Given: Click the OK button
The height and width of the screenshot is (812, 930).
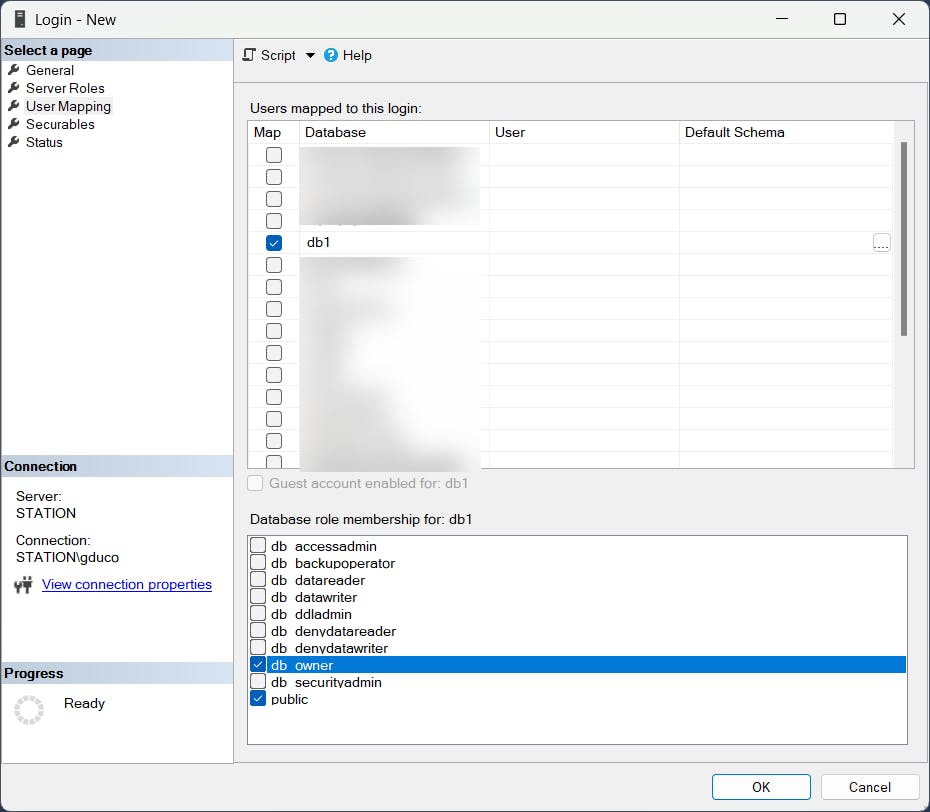Looking at the screenshot, I should tap(761, 787).
